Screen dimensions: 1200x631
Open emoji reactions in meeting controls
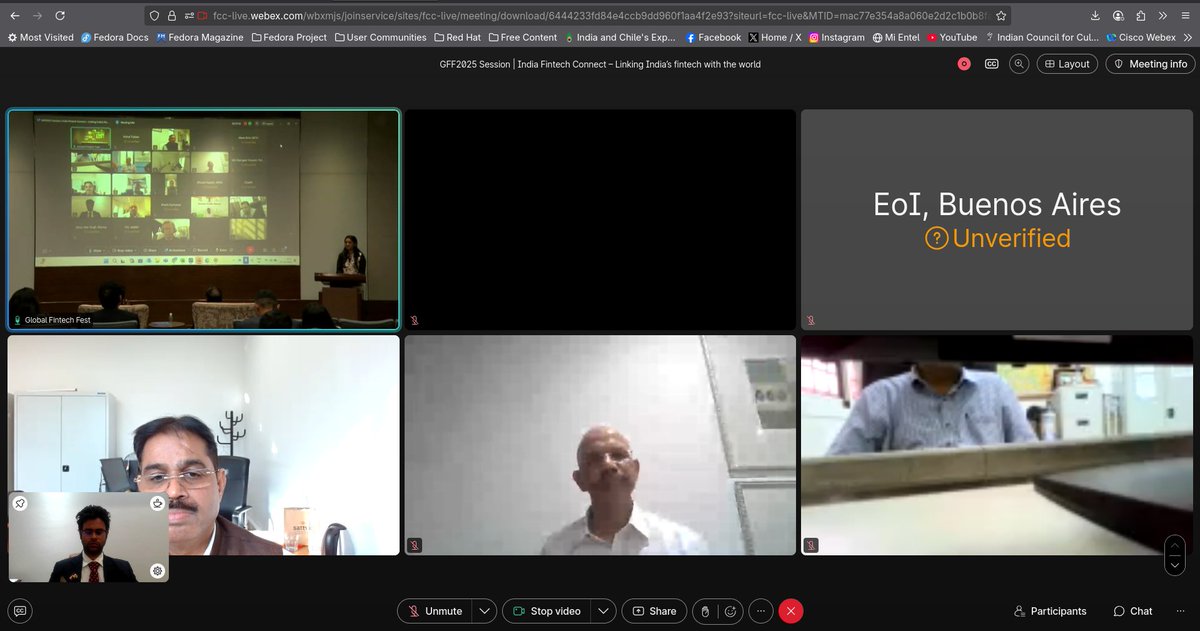730,611
